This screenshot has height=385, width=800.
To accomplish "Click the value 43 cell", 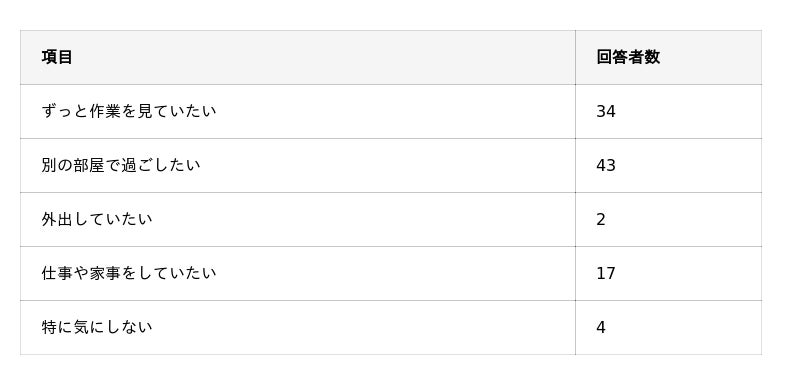I will [606, 165].
